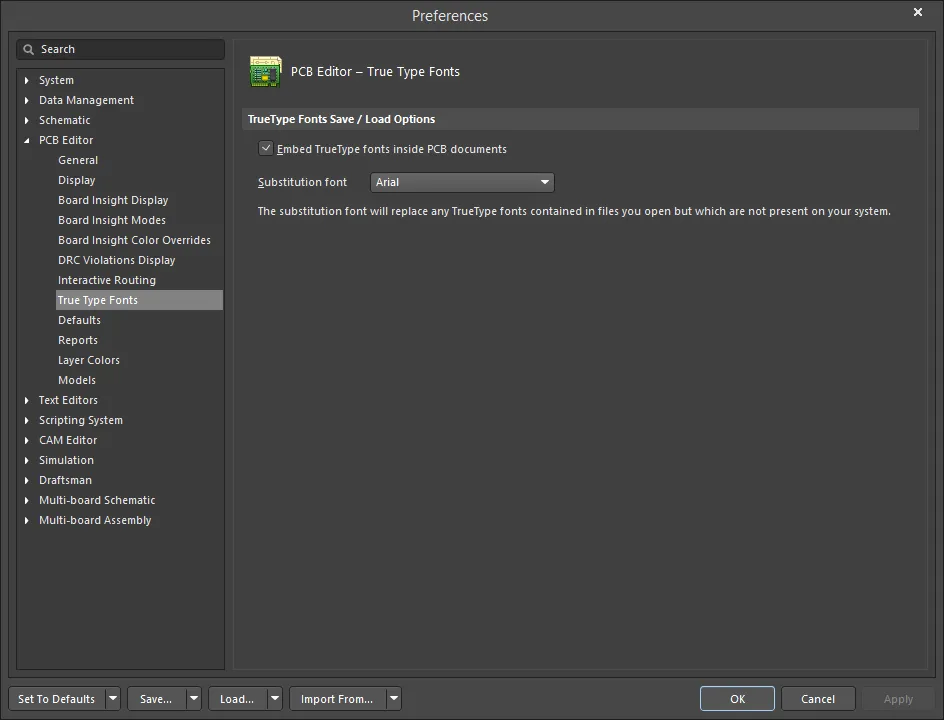Open the Substitution font dropdown
Image resolution: width=944 pixels, height=720 pixels.
[x=462, y=182]
